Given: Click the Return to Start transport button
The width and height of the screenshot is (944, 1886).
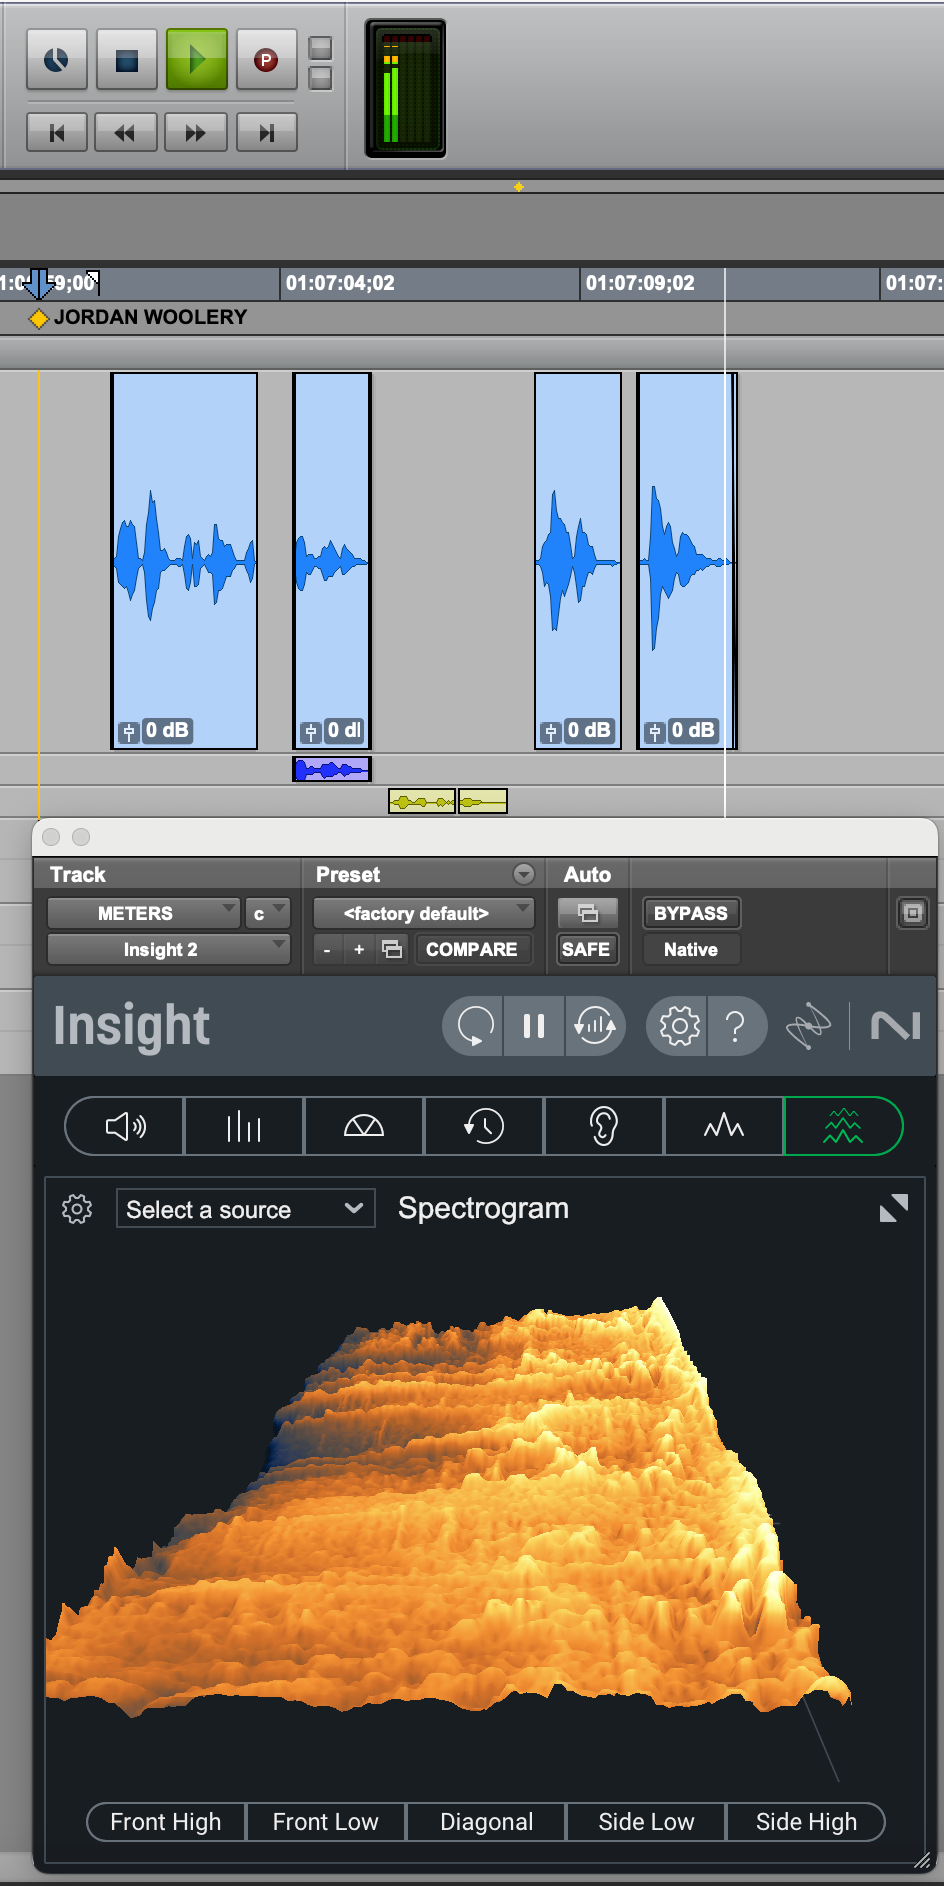Looking at the screenshot, I should pos(57,133).
